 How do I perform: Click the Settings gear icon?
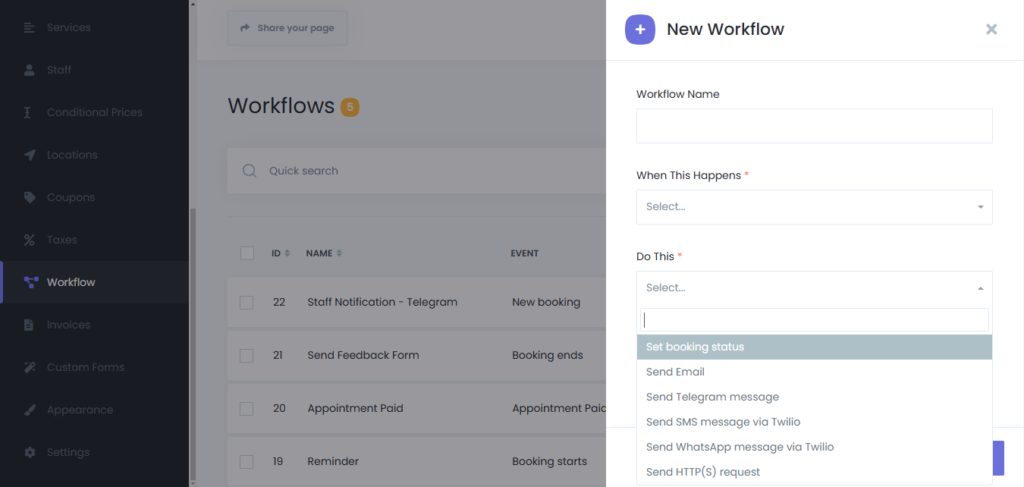29,452
